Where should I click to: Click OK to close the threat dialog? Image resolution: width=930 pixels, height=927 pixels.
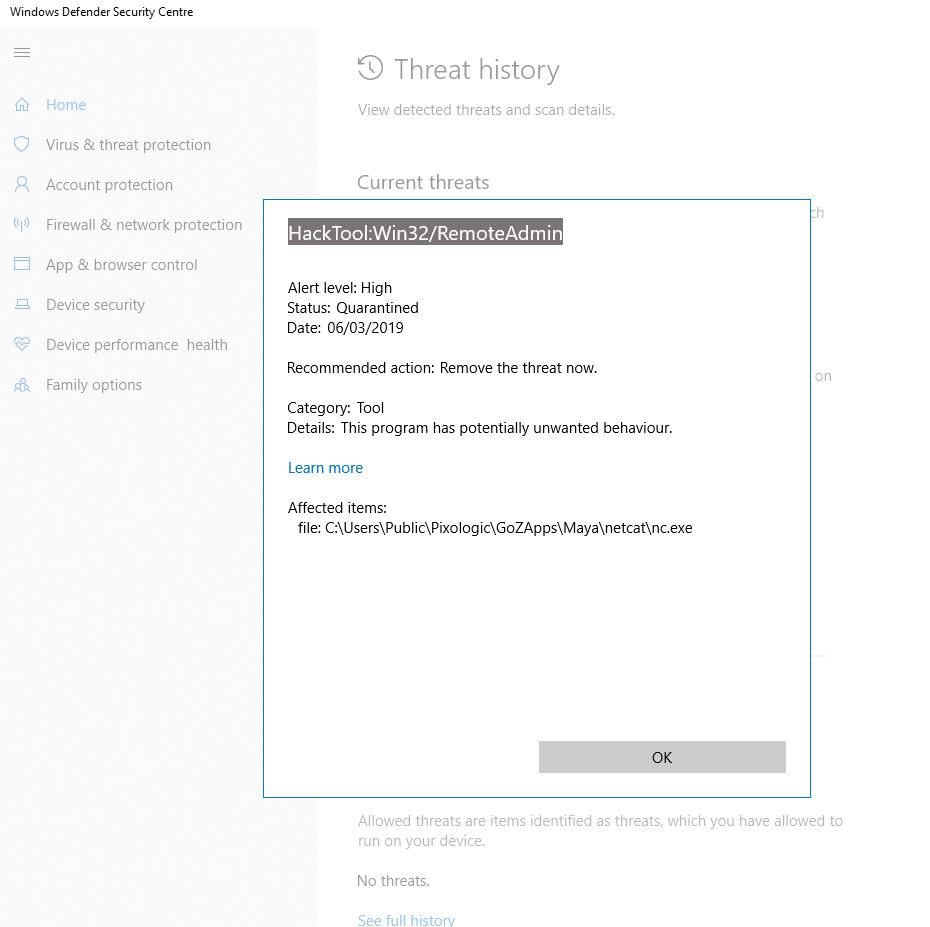(x=662, y=757)
